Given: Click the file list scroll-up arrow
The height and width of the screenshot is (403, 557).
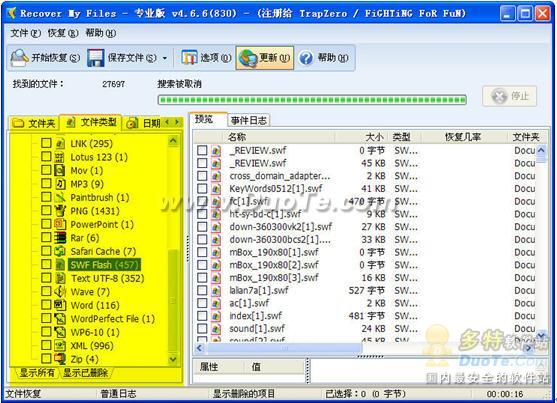Looking at the screenshot, I should (541, 150).
